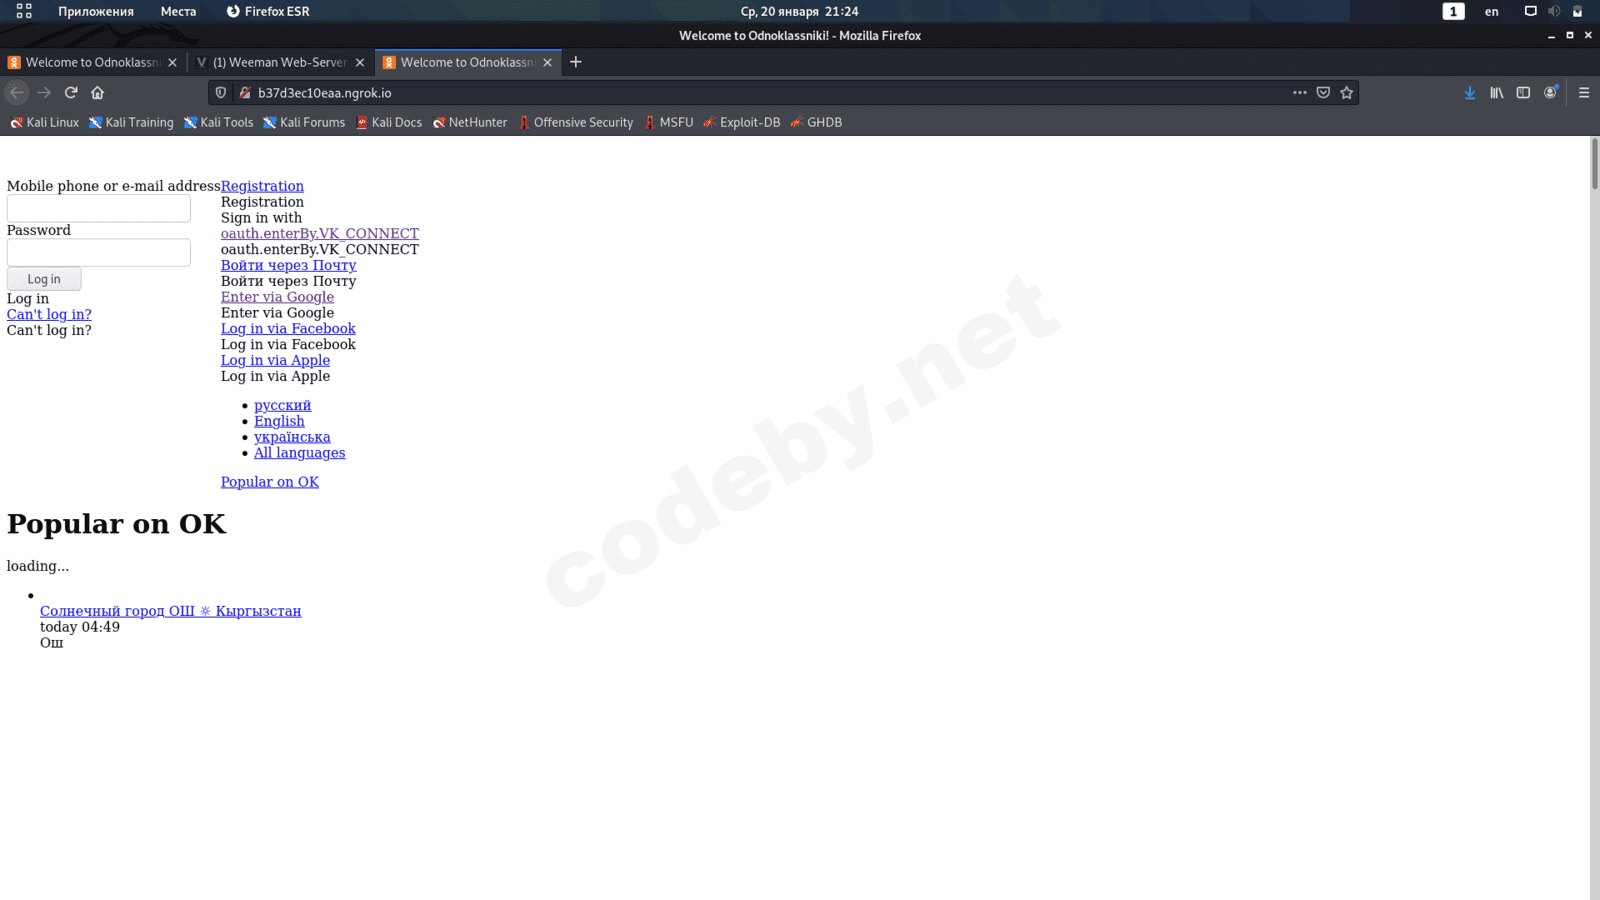Focus the mobile phone or e-mail field
The height and width of the screenshot is (900, 1600).
pos(99,208)
